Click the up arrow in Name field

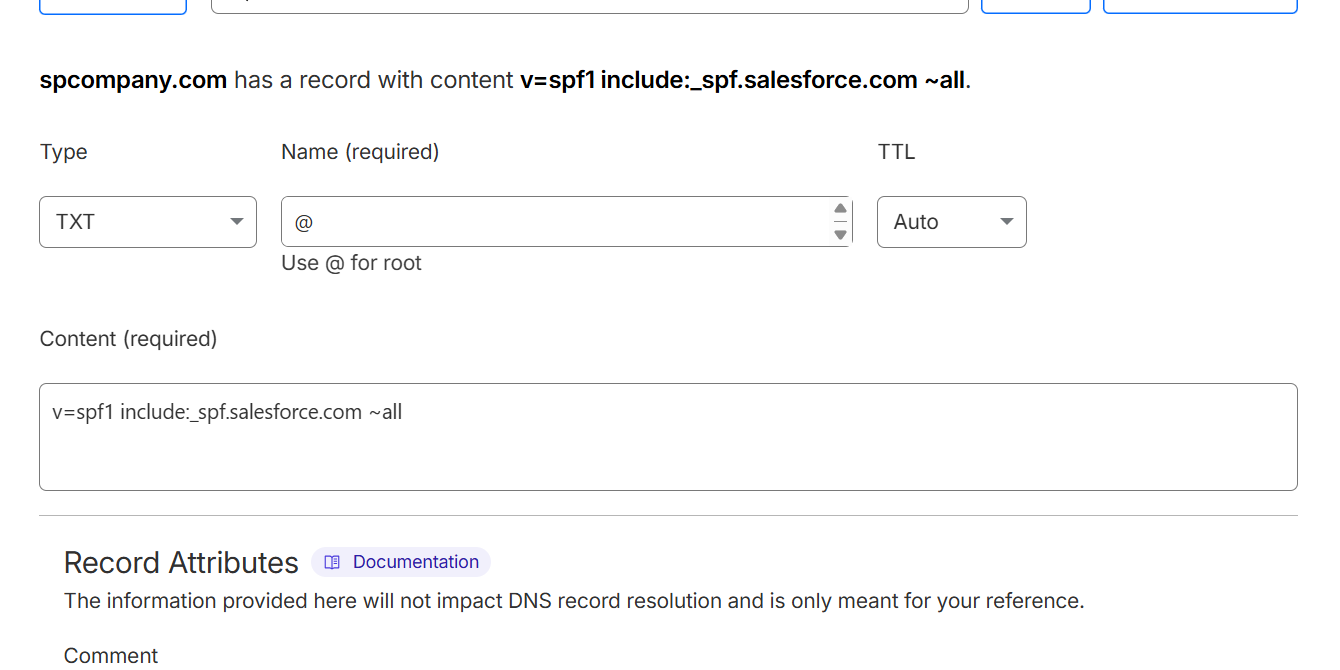840,209
